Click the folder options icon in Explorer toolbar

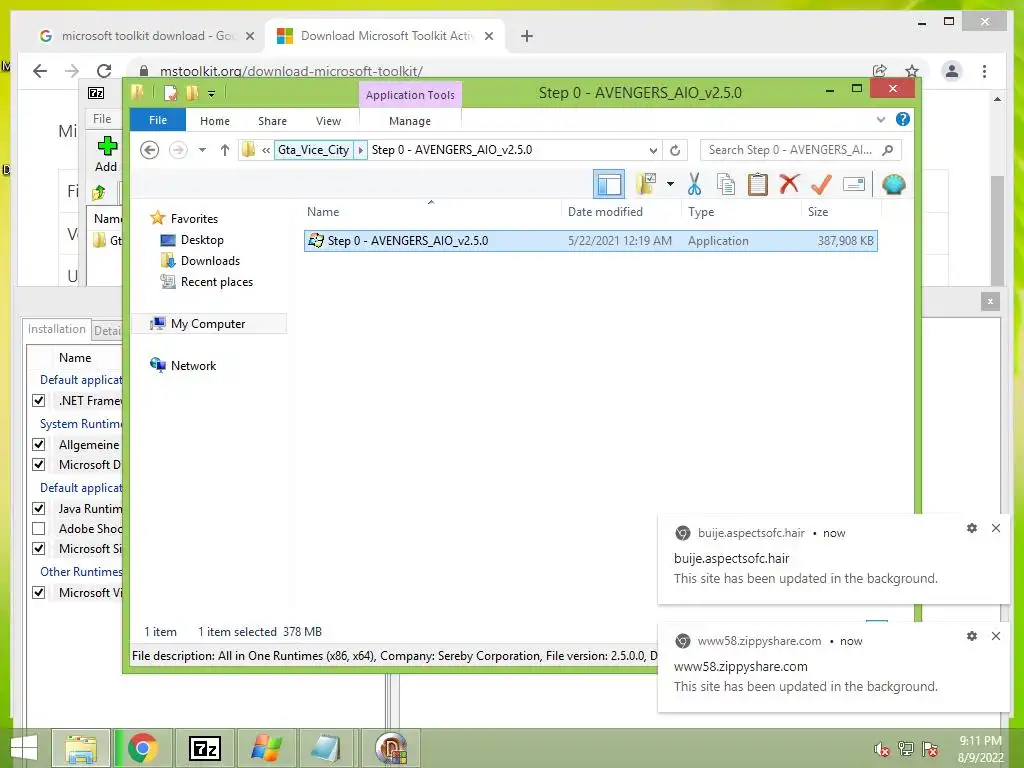(x=647, y=184)
